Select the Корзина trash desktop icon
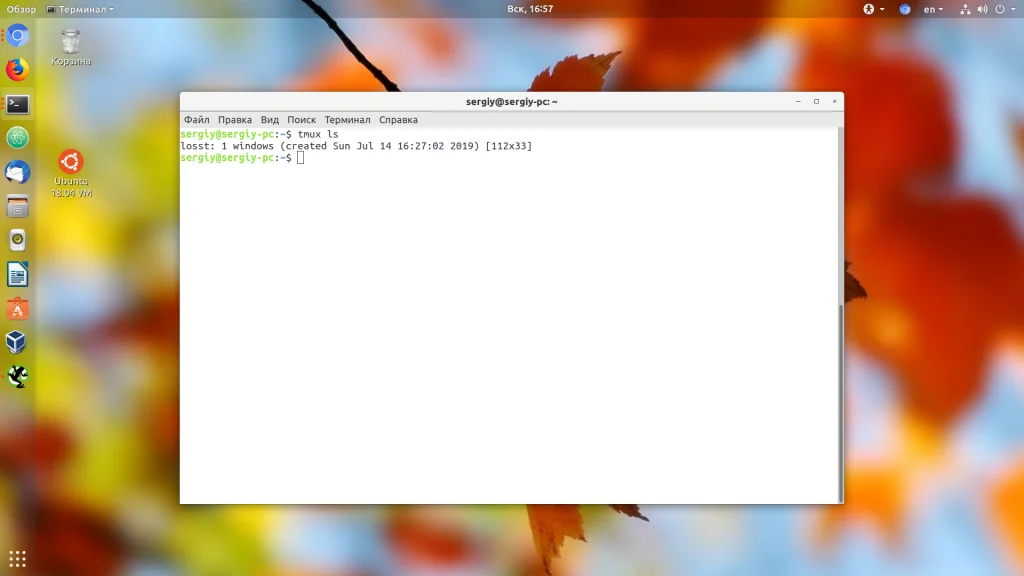Screen dimensions: 1024x576 [71, 48]
